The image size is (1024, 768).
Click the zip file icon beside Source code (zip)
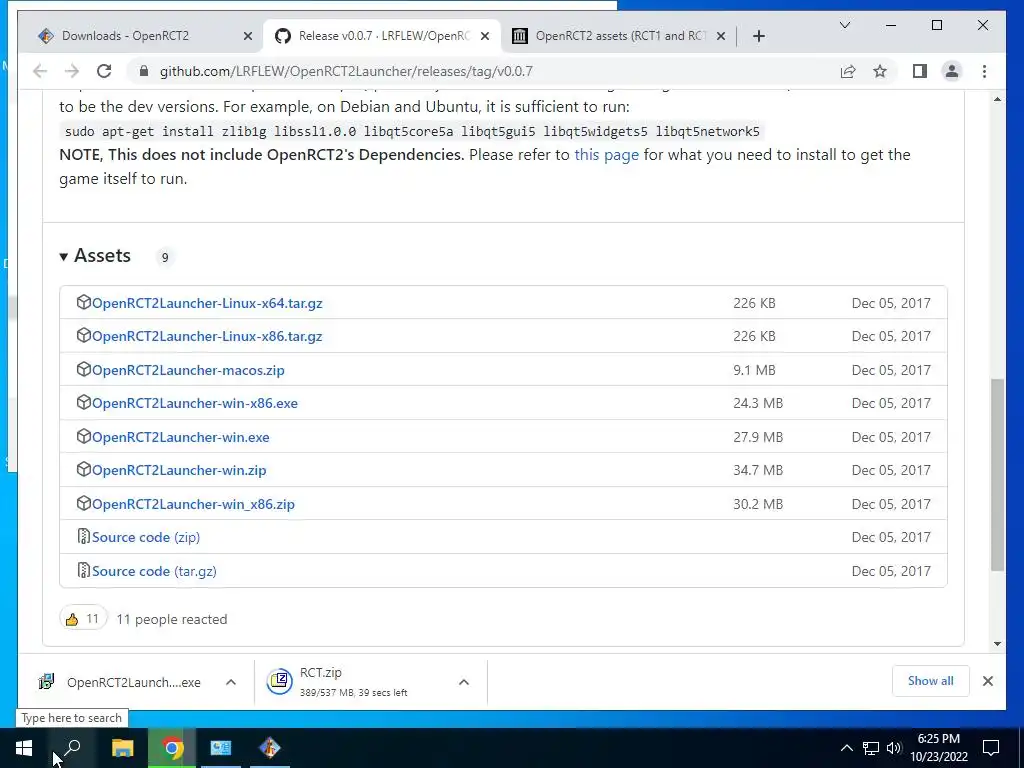(x=83, y=536)
